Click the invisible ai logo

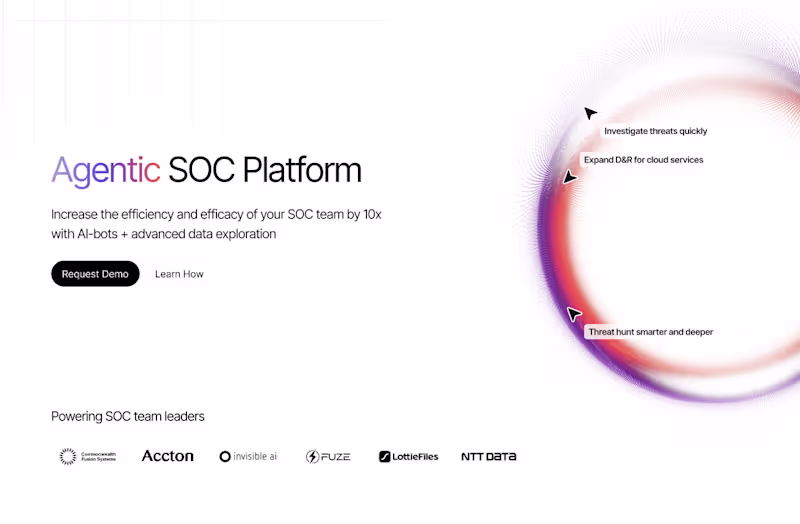(248, 456)
